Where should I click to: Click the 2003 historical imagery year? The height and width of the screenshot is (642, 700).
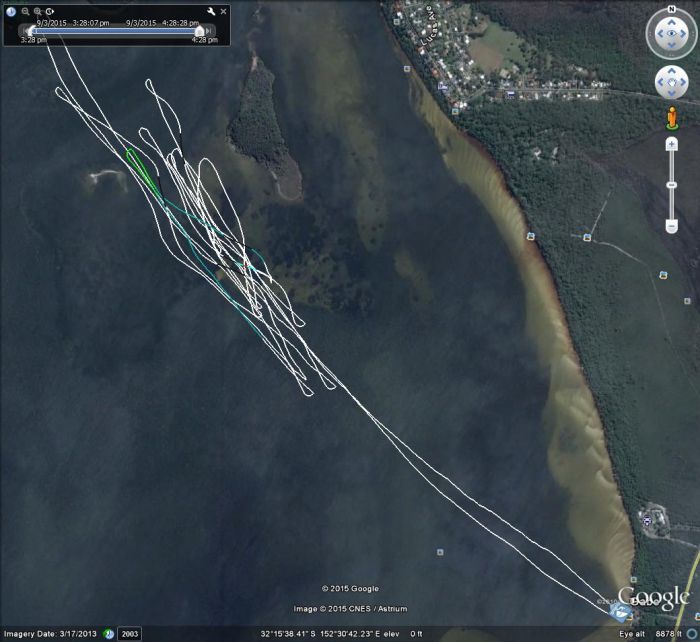point(130,634)
